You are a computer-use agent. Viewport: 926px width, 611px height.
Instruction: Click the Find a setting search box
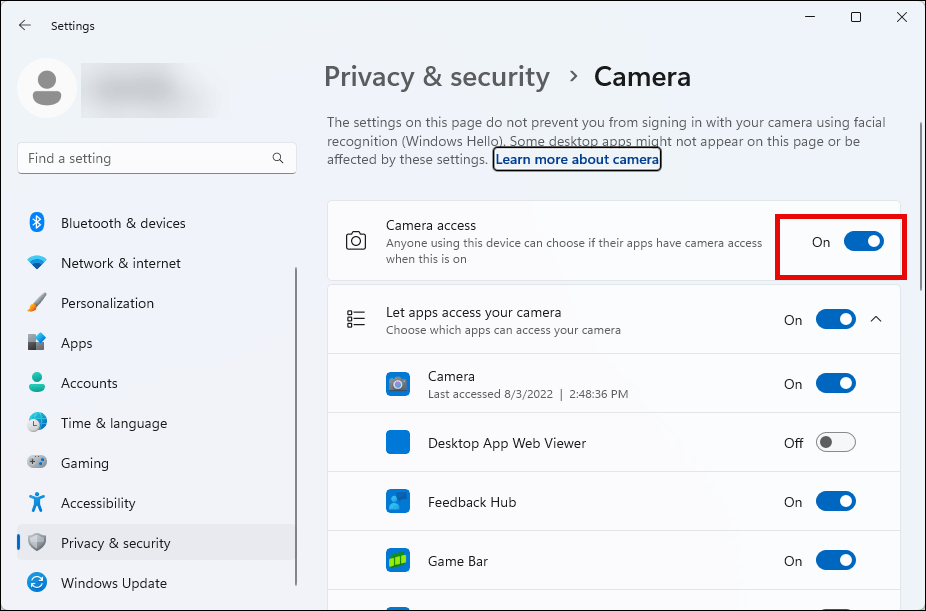pos(145,158)
